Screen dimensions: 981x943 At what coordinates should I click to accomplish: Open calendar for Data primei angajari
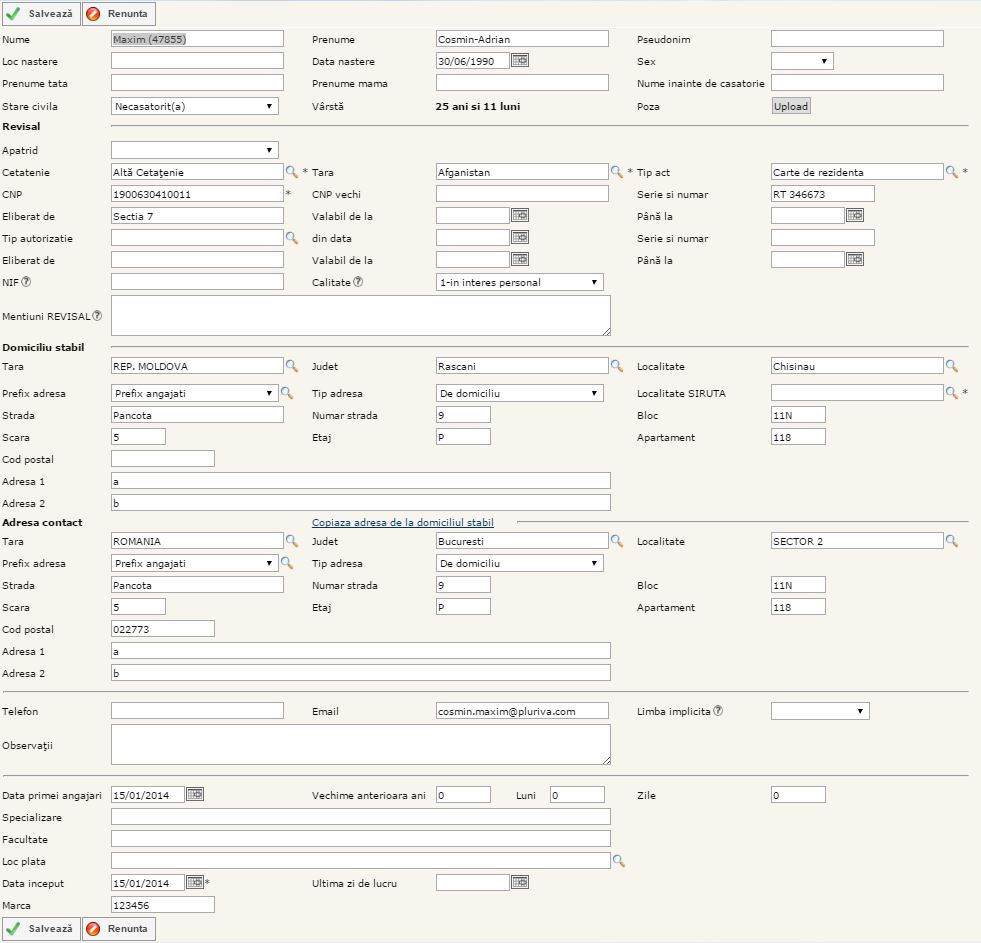coord(195,795)
